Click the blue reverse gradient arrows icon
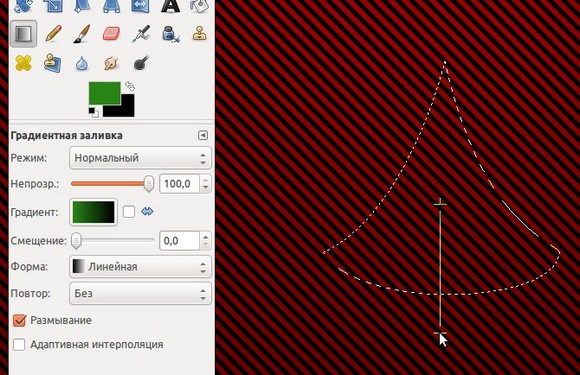The image size is (580, 375). coord(147,212)
